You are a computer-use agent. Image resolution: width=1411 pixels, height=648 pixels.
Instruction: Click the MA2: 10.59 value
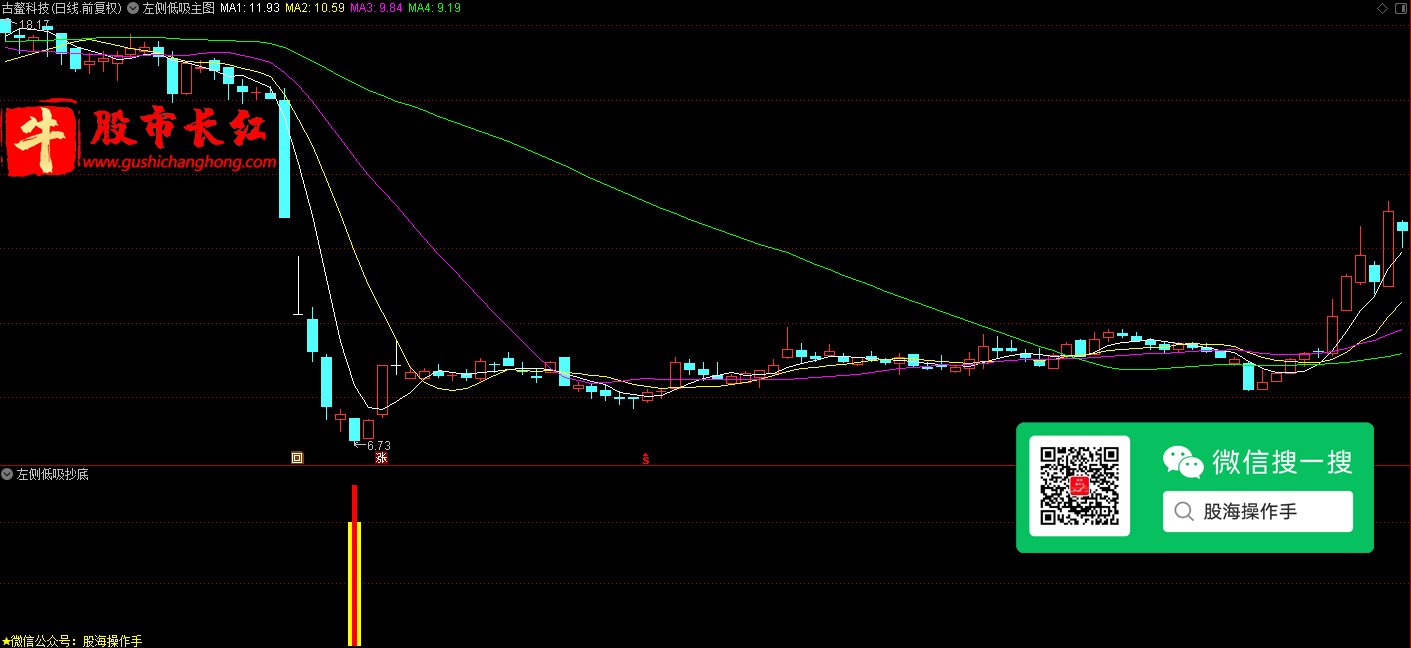click(x=315, y=8)
